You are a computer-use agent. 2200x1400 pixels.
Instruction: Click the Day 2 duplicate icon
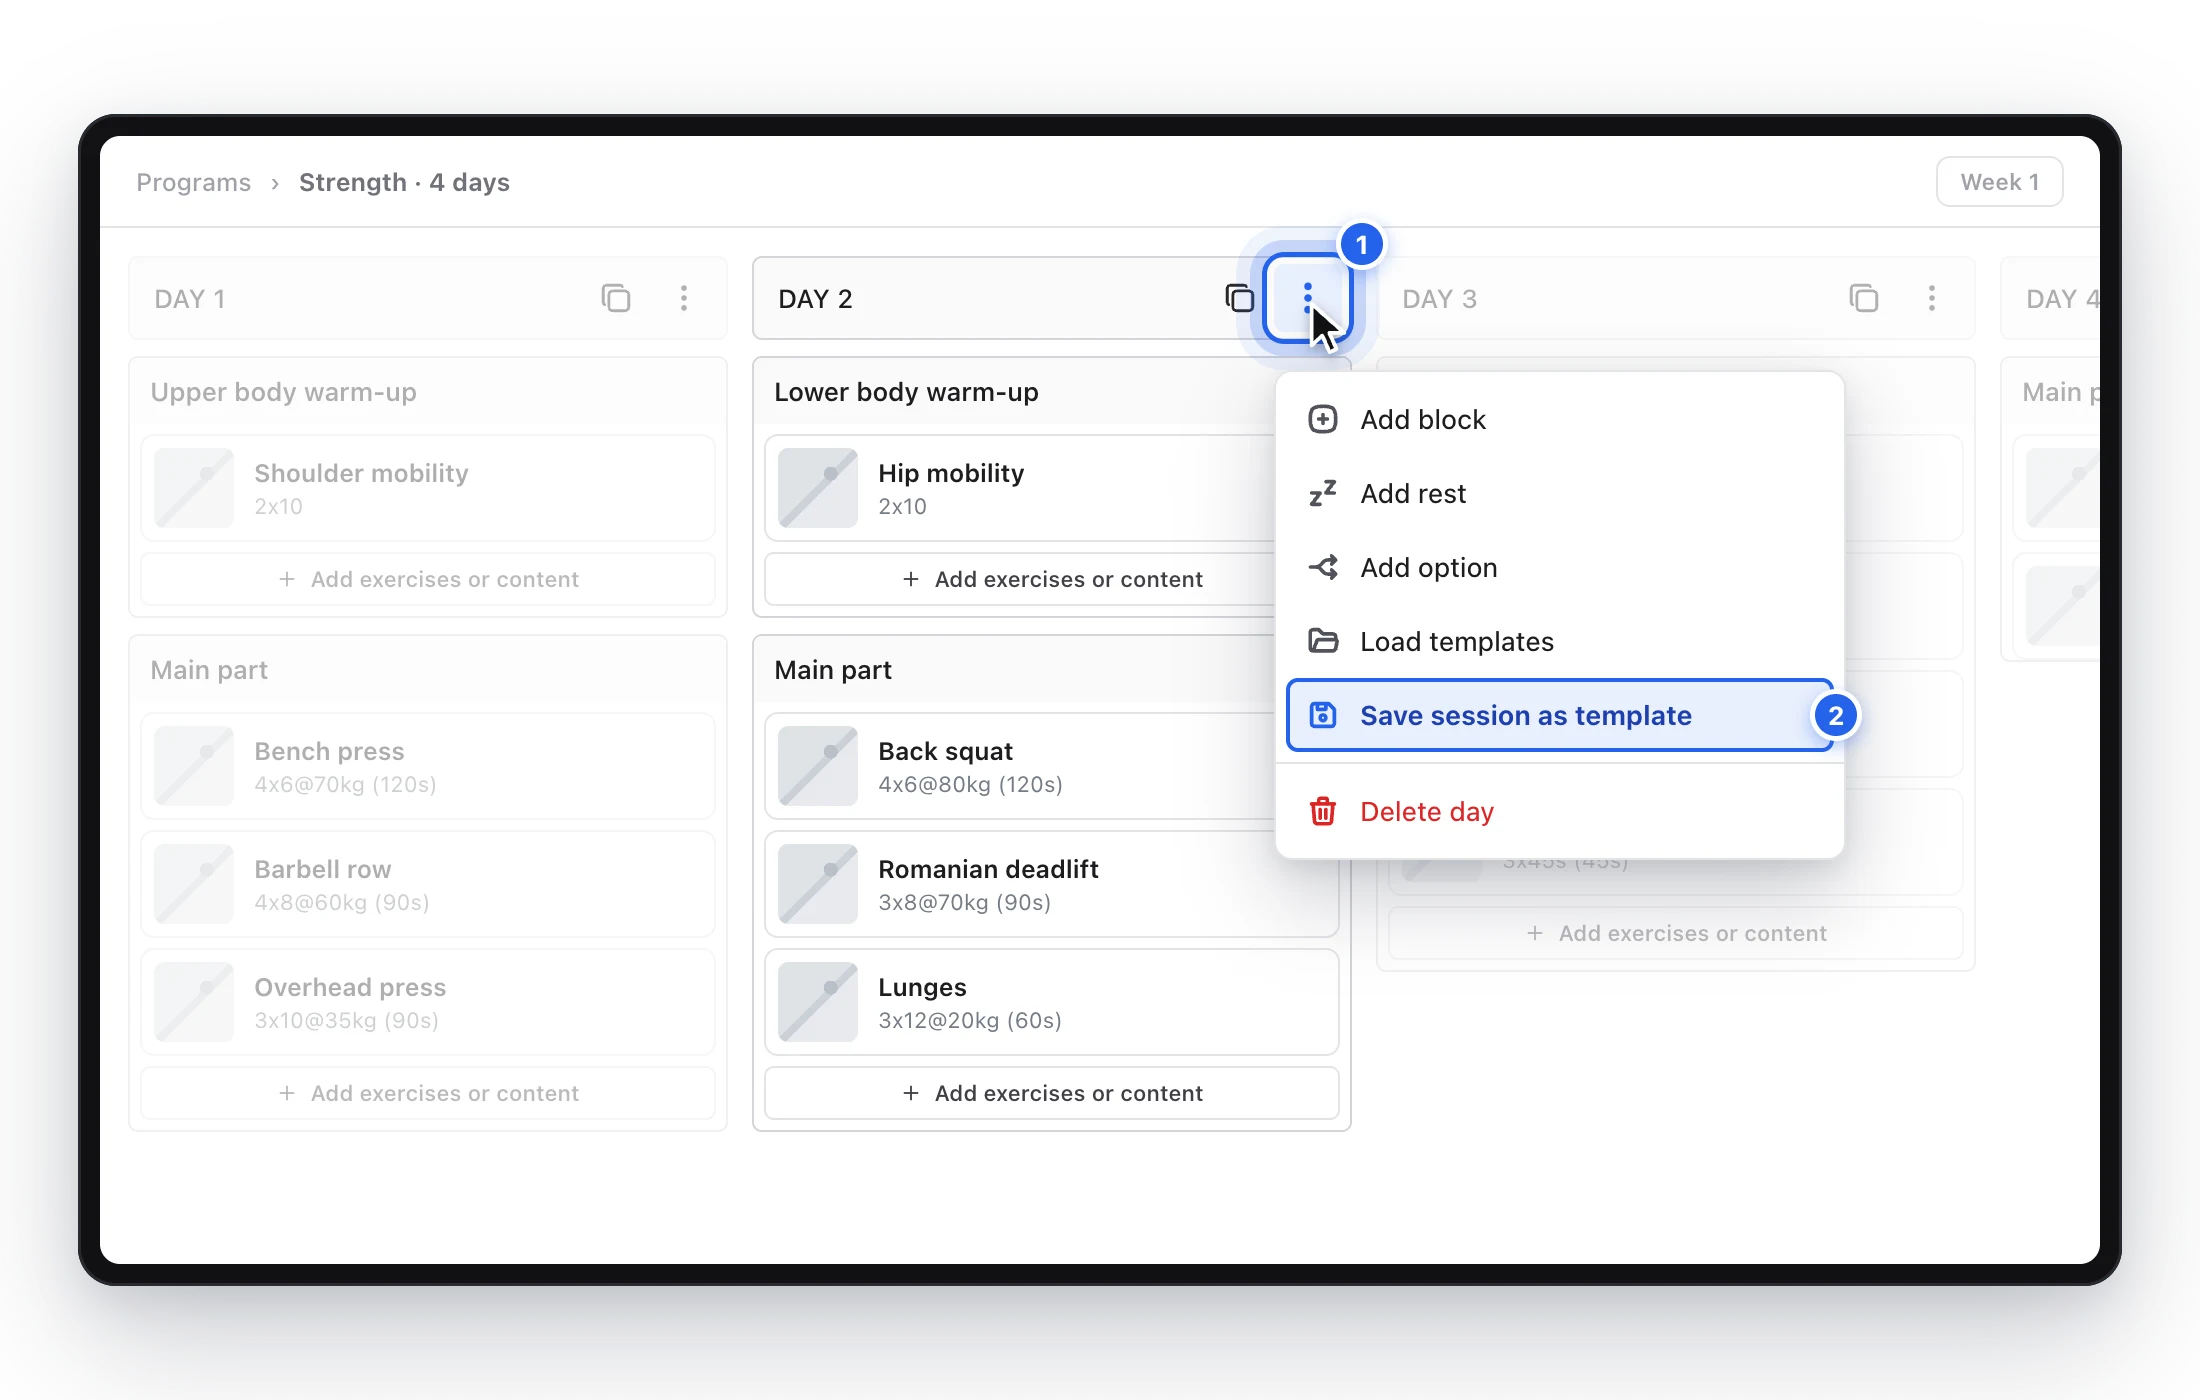pyautogui.click(x=1240, y=298)
